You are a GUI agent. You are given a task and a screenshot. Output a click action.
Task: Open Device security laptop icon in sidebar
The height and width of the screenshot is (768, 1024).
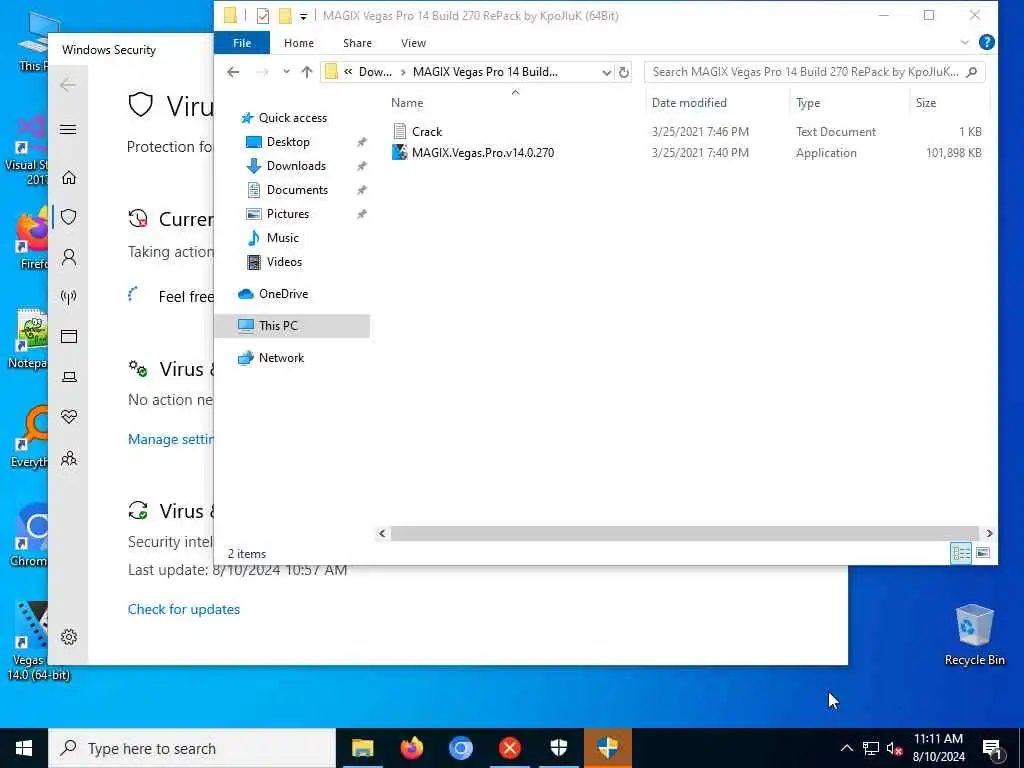pos(69,377)
